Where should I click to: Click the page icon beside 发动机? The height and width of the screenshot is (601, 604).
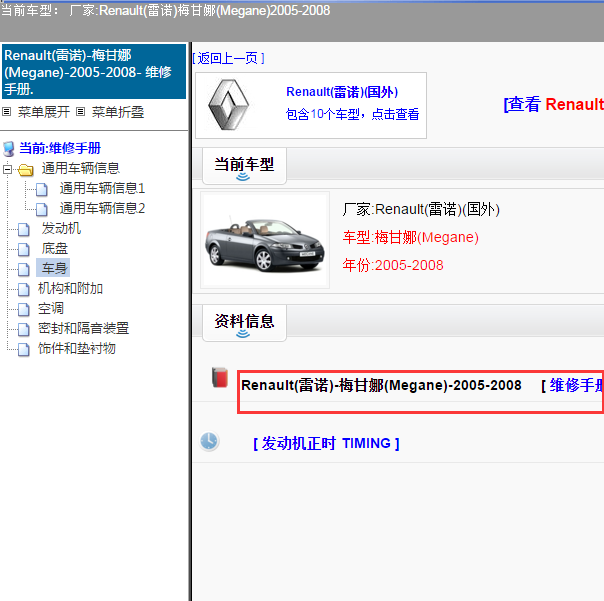24,229
